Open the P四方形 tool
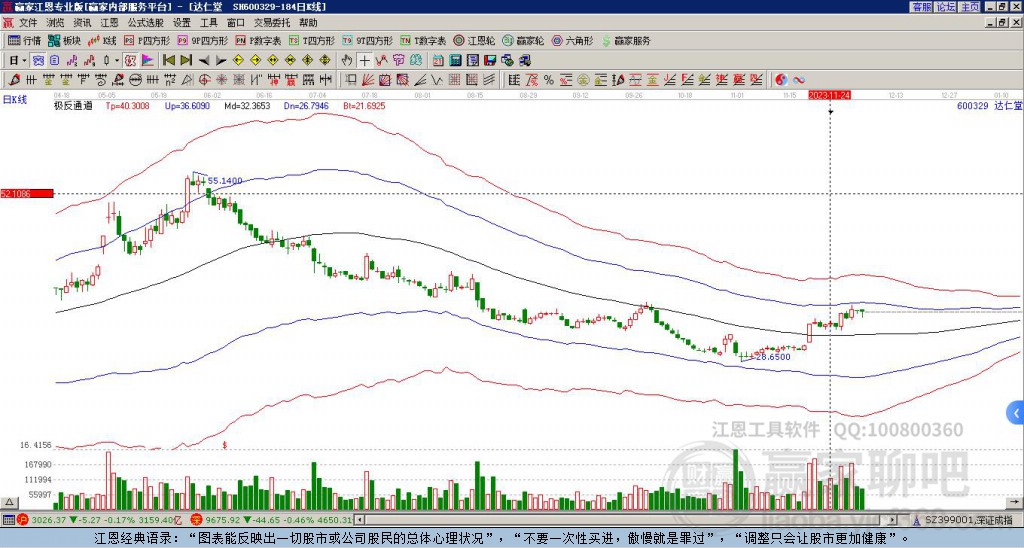Image resolution: width=1024 pixels, height=548 pixels. [x=147, y=40]
